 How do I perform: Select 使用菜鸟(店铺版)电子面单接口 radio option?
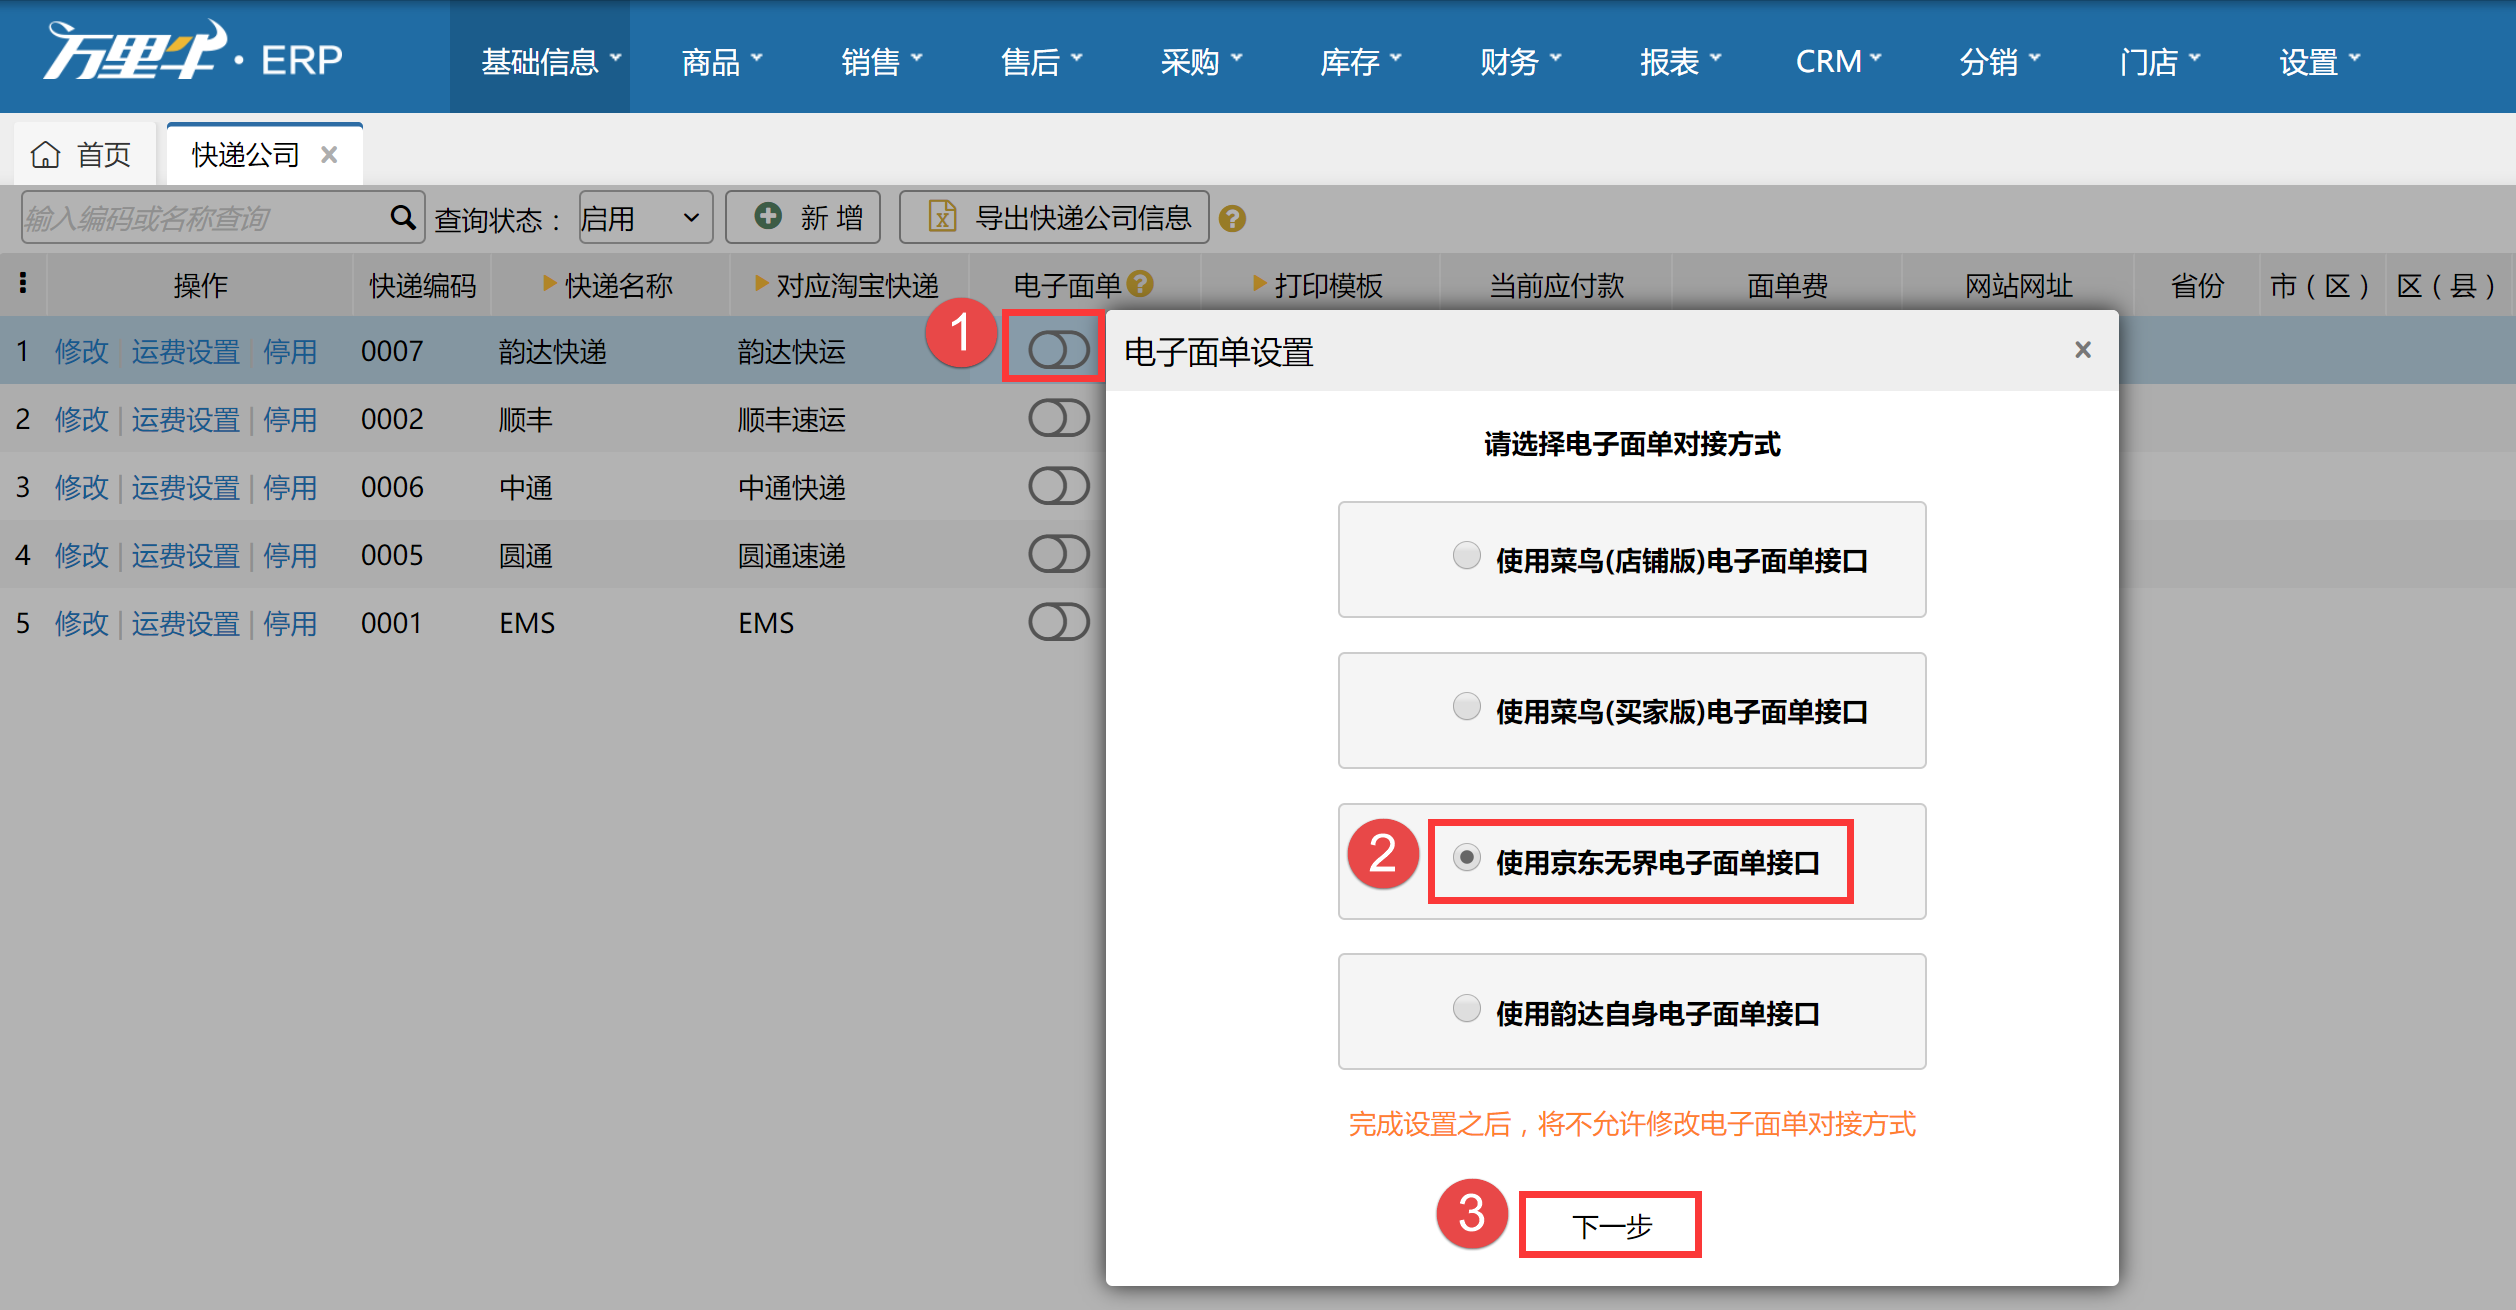click(1466, 555)
